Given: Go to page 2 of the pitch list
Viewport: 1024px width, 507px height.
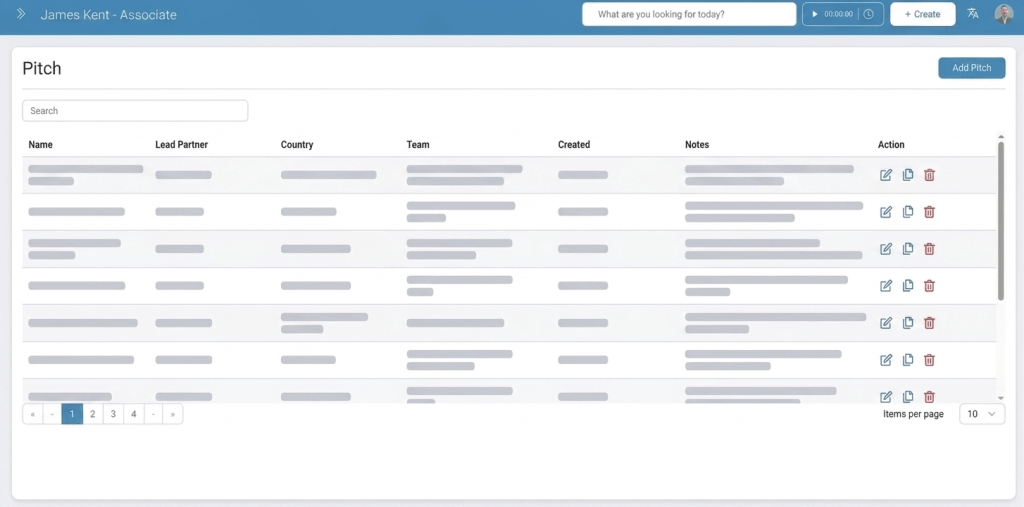Looking at the screenshot, I should click(92, 414).
